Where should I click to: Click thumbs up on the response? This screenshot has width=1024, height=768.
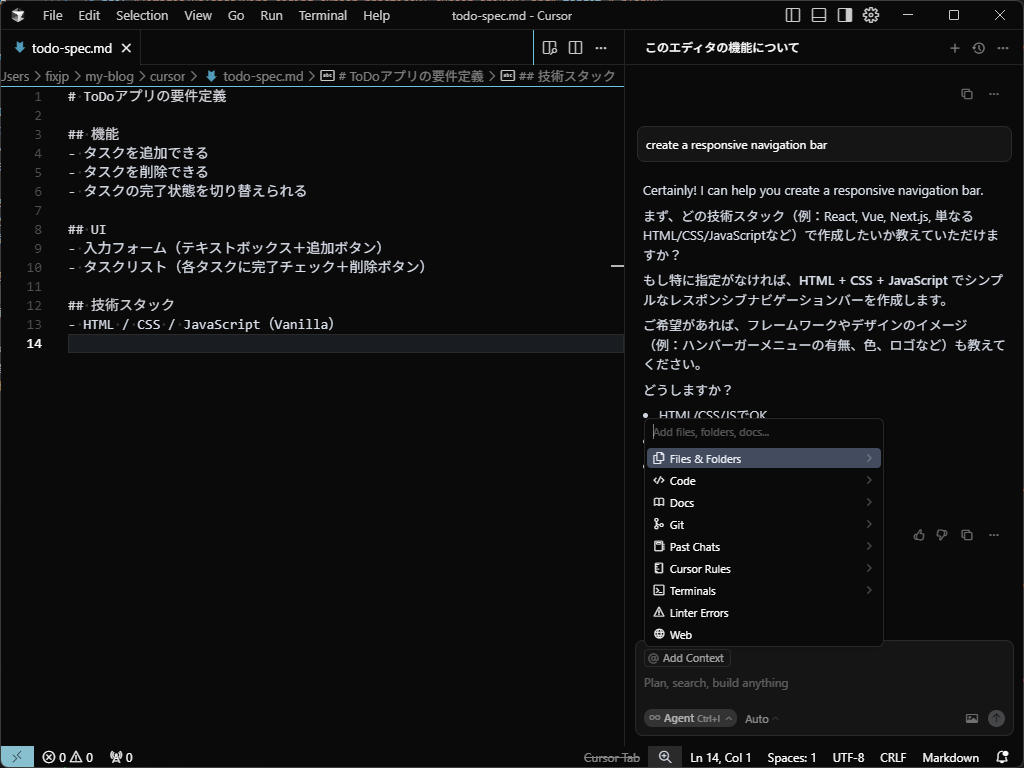[919, 535]
